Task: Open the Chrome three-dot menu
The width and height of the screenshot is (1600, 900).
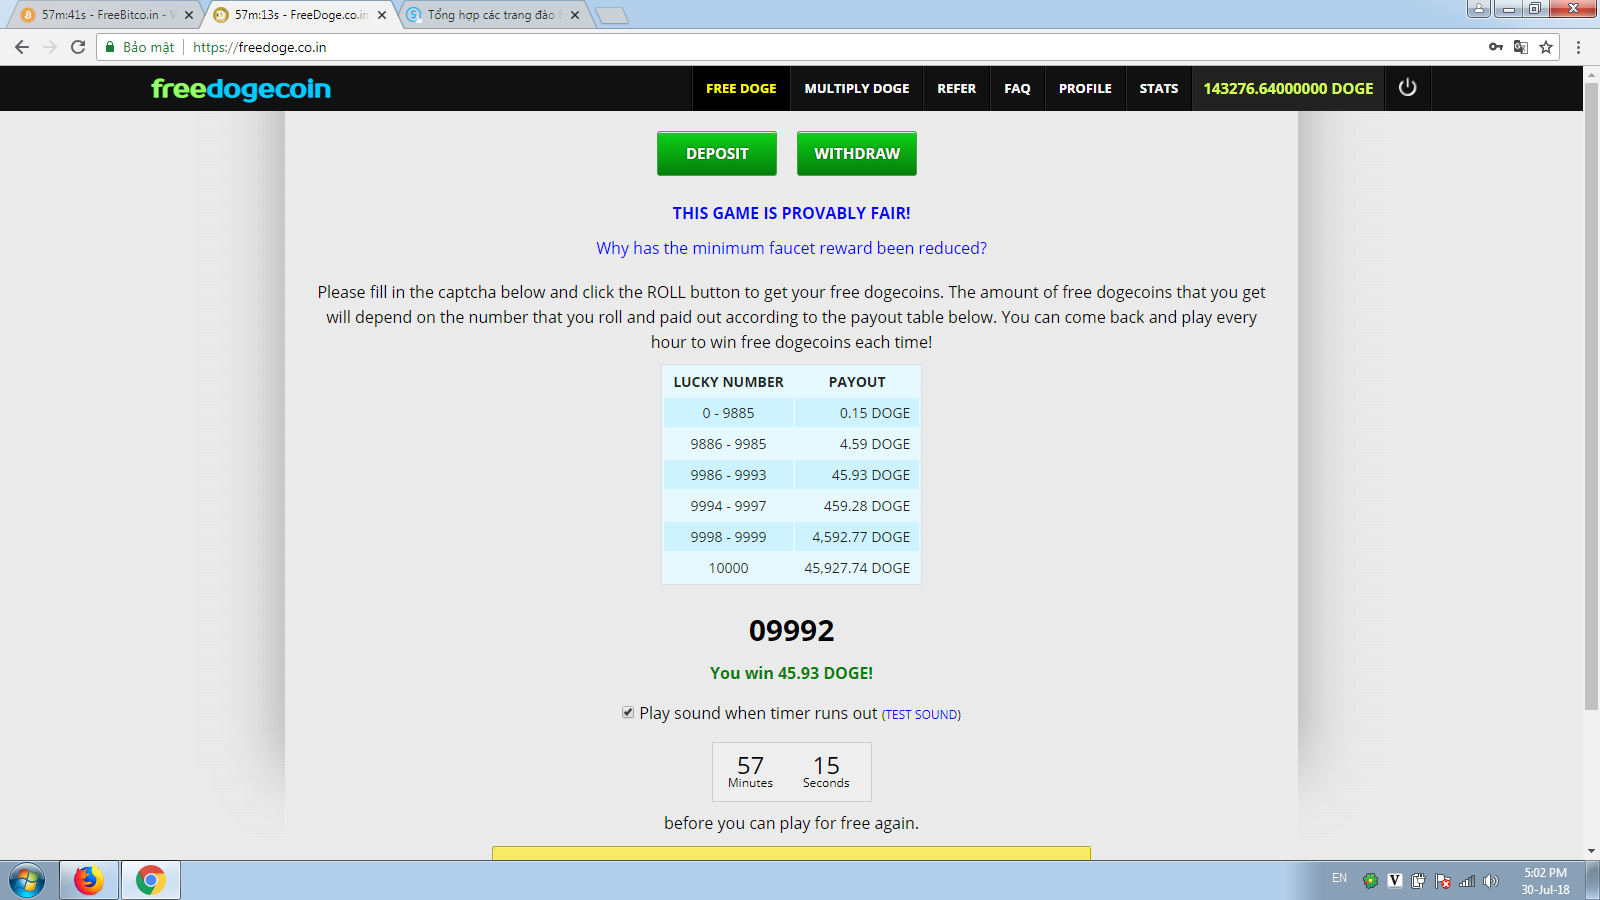Action: 1579,47
